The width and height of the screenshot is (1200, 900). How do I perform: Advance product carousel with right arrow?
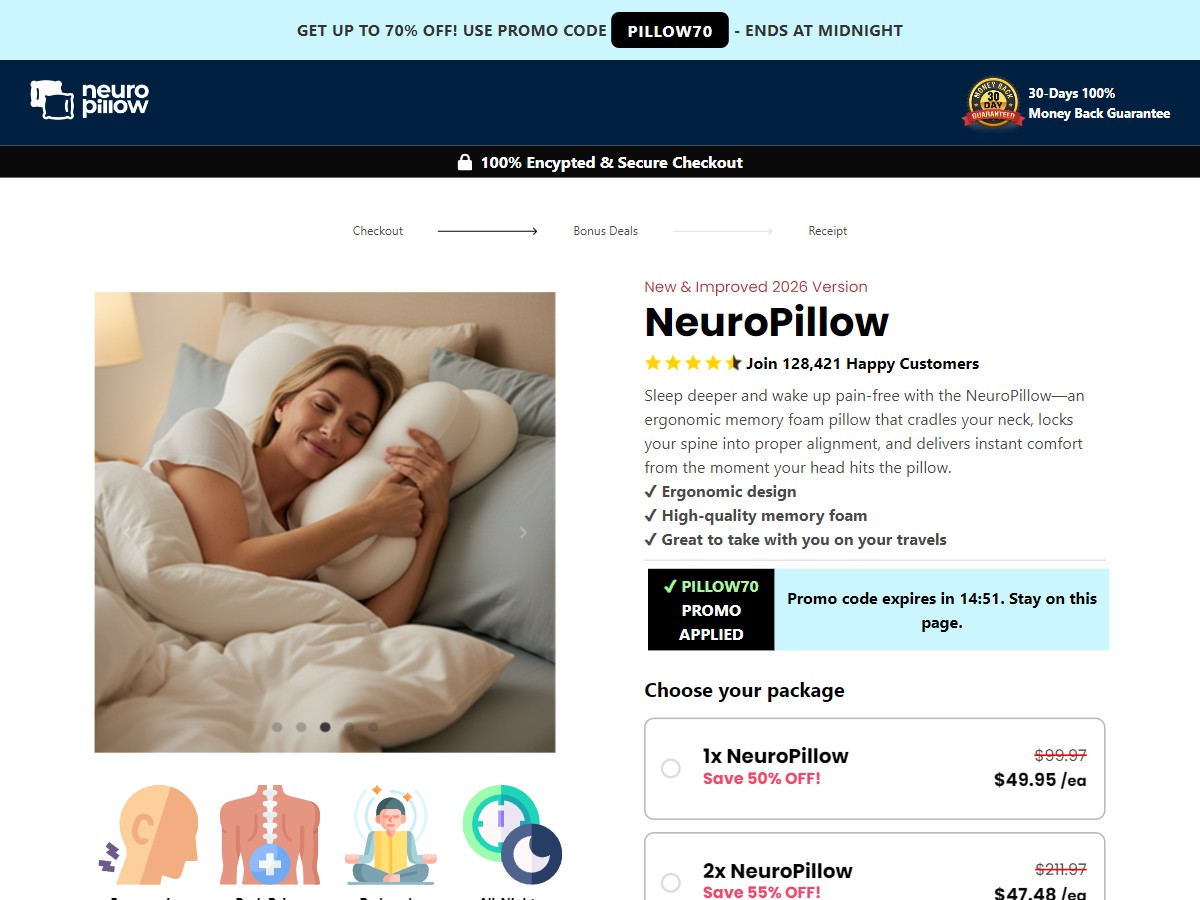click(x=523, y=533)
